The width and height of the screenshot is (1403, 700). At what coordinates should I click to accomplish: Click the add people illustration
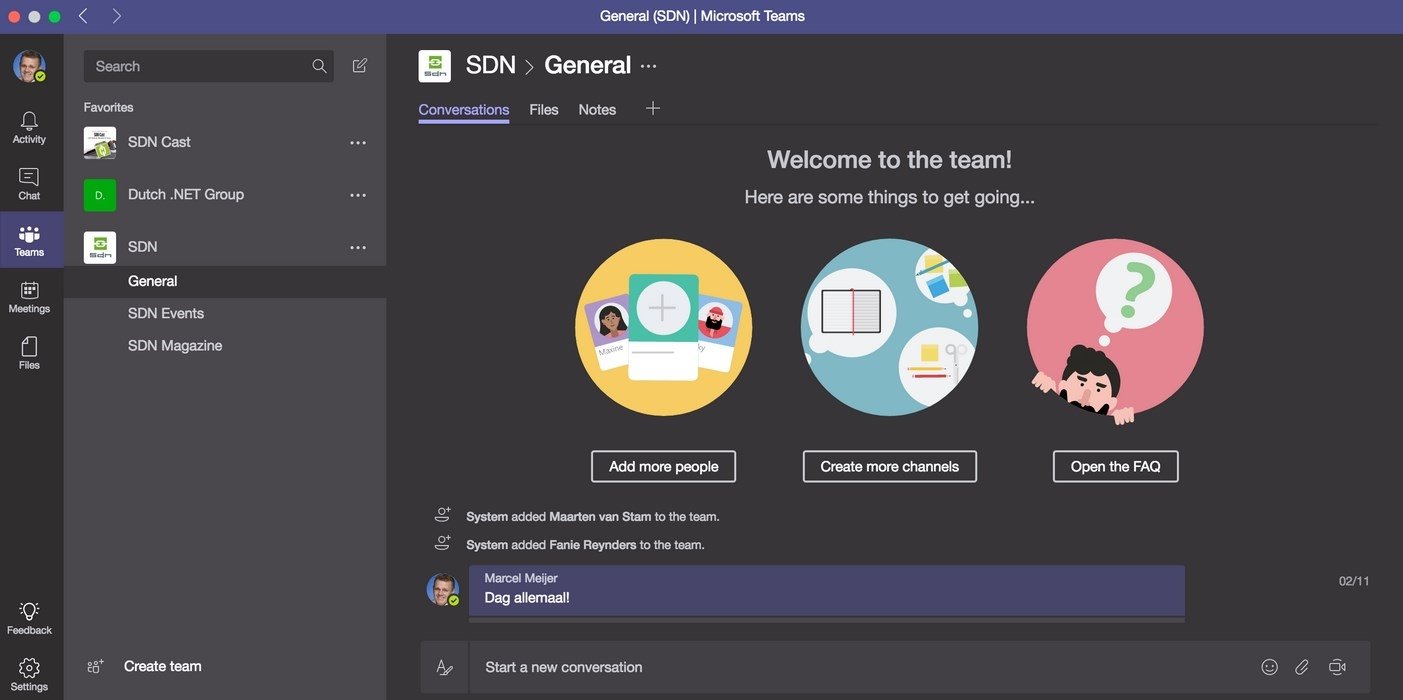664,327
